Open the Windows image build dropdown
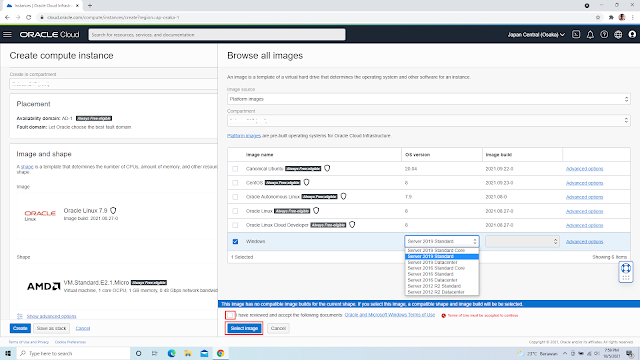The height and width of the screenshot is (360, 640). coord(522,241)
